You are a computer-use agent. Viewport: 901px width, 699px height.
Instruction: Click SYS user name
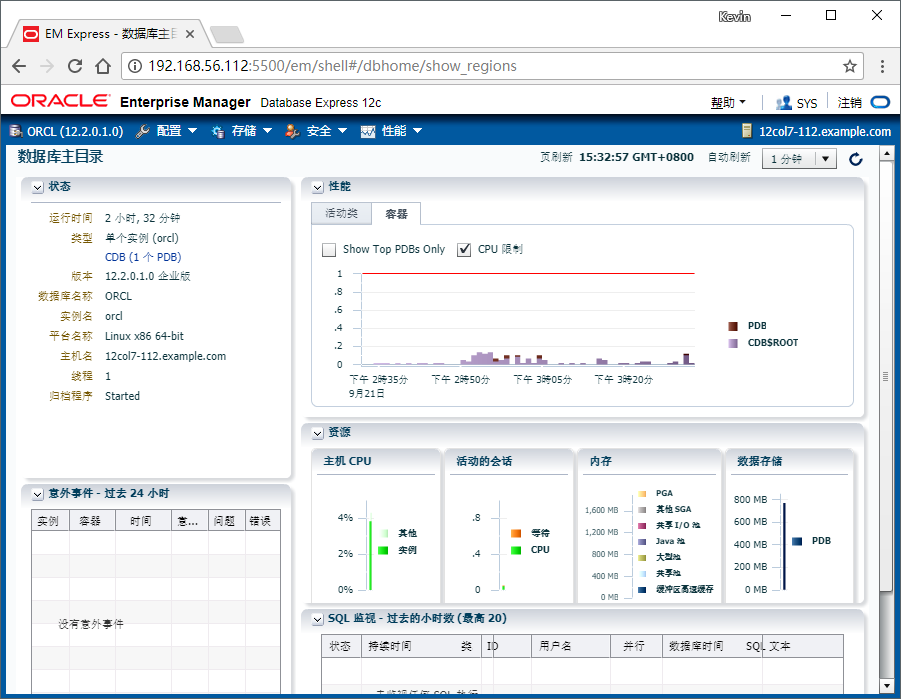(807, 103)
